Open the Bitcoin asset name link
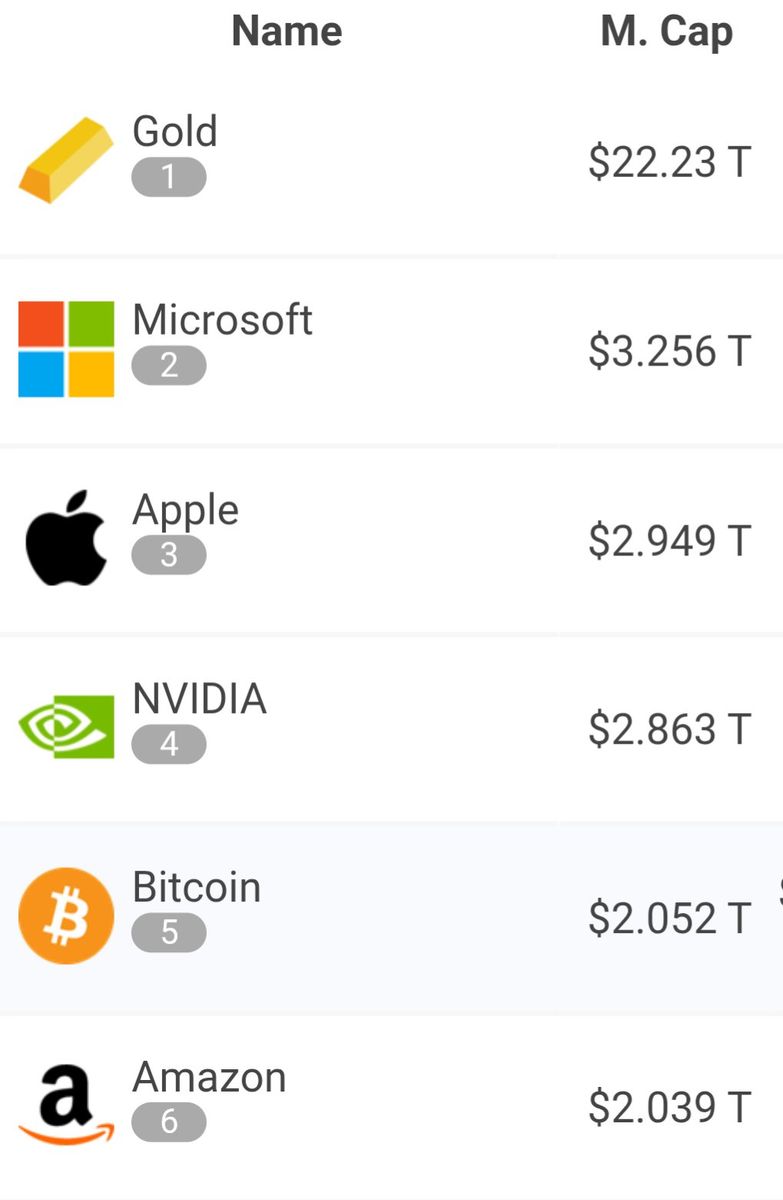The width and height of the screenshot is (783, 1200). pyautogui.click(x=197, y=887)
